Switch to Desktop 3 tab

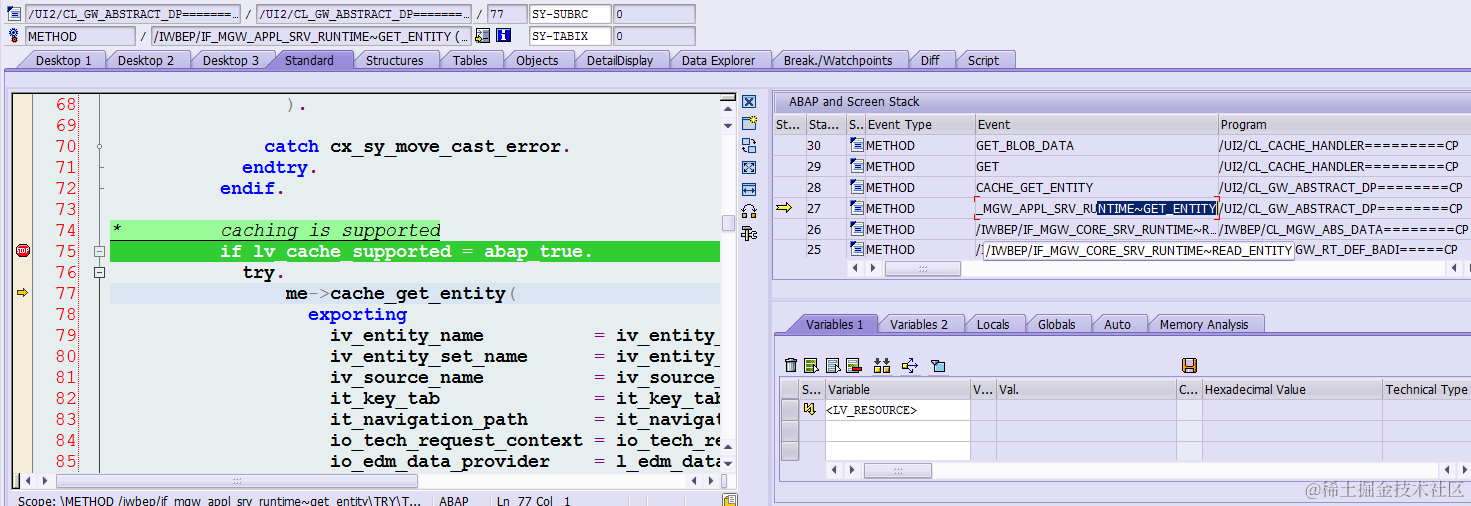(231, 60)
